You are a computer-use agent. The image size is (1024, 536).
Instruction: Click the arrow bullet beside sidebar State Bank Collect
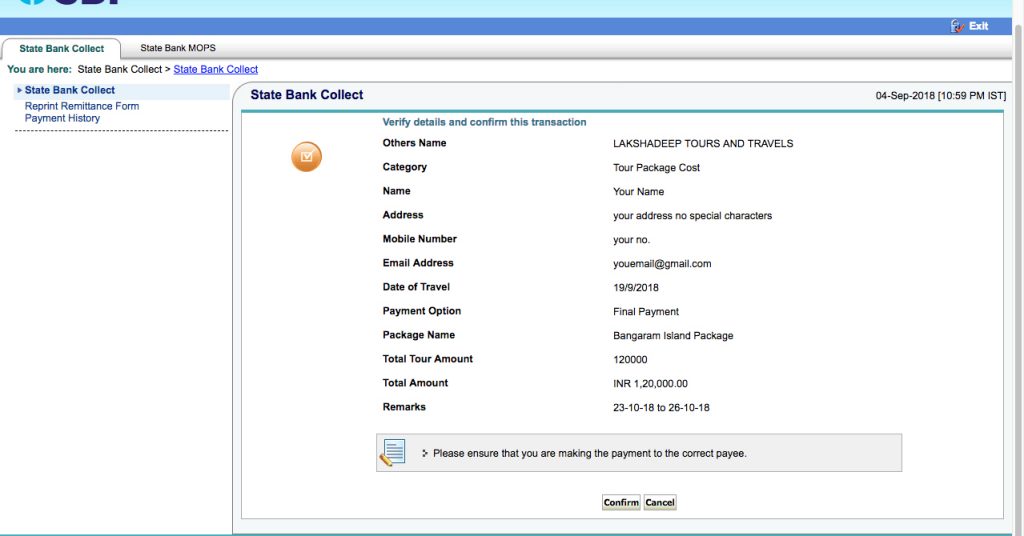(19, 90)
